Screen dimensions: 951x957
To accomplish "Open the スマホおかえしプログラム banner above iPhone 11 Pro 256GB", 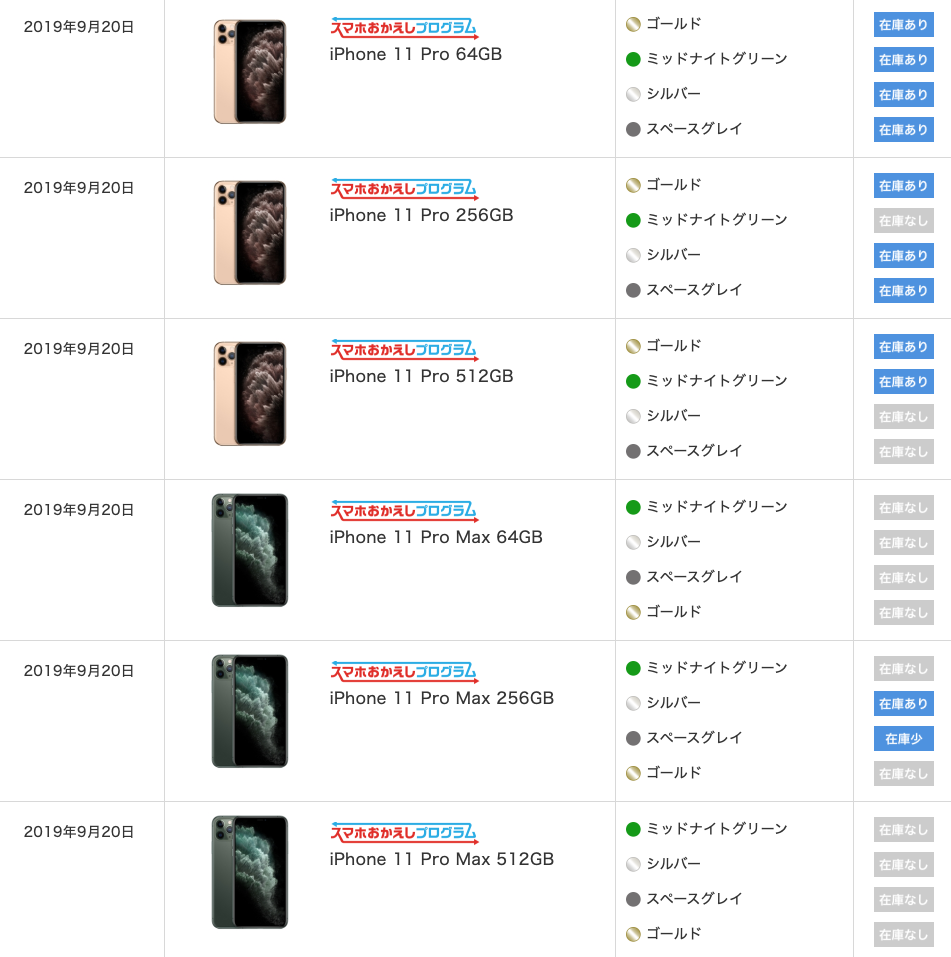I will [404, 189].
